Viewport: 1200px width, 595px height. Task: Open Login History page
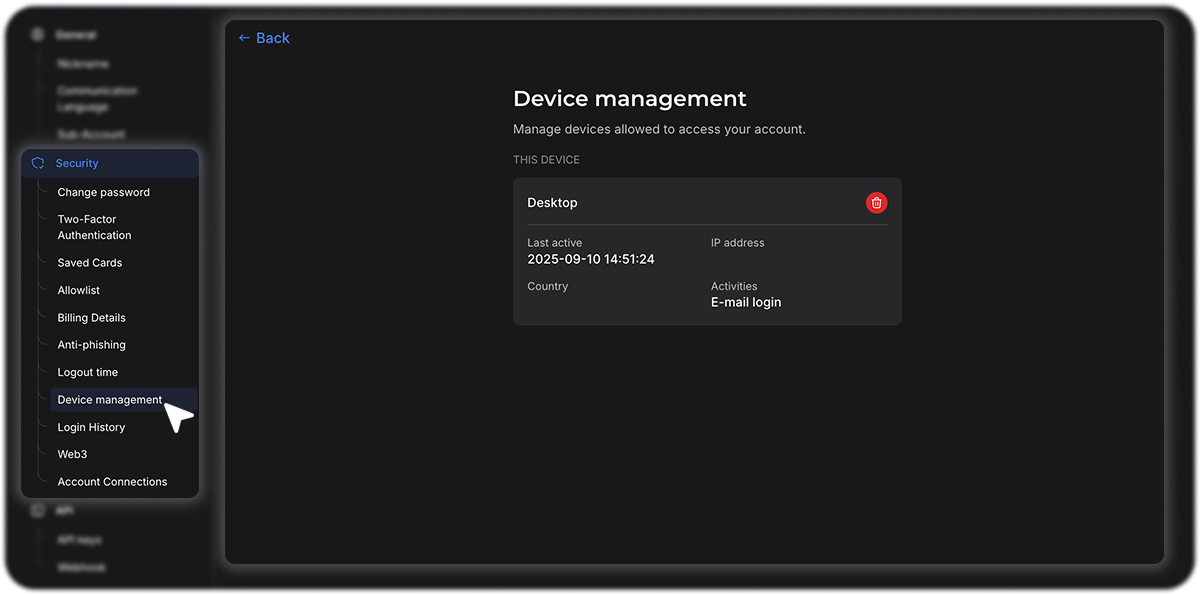(x=91, y=427)
